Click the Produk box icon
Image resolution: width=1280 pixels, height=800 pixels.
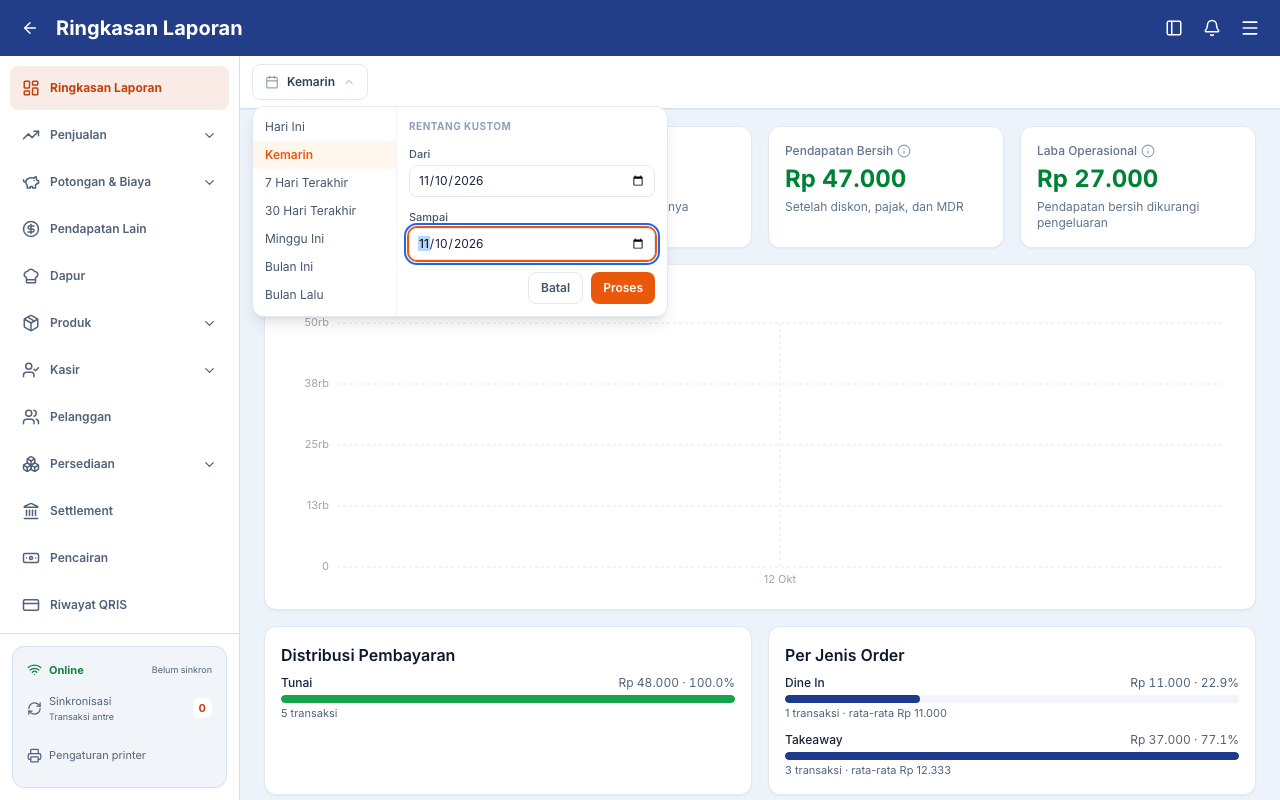pyautogui.click(x=31, y=323)
